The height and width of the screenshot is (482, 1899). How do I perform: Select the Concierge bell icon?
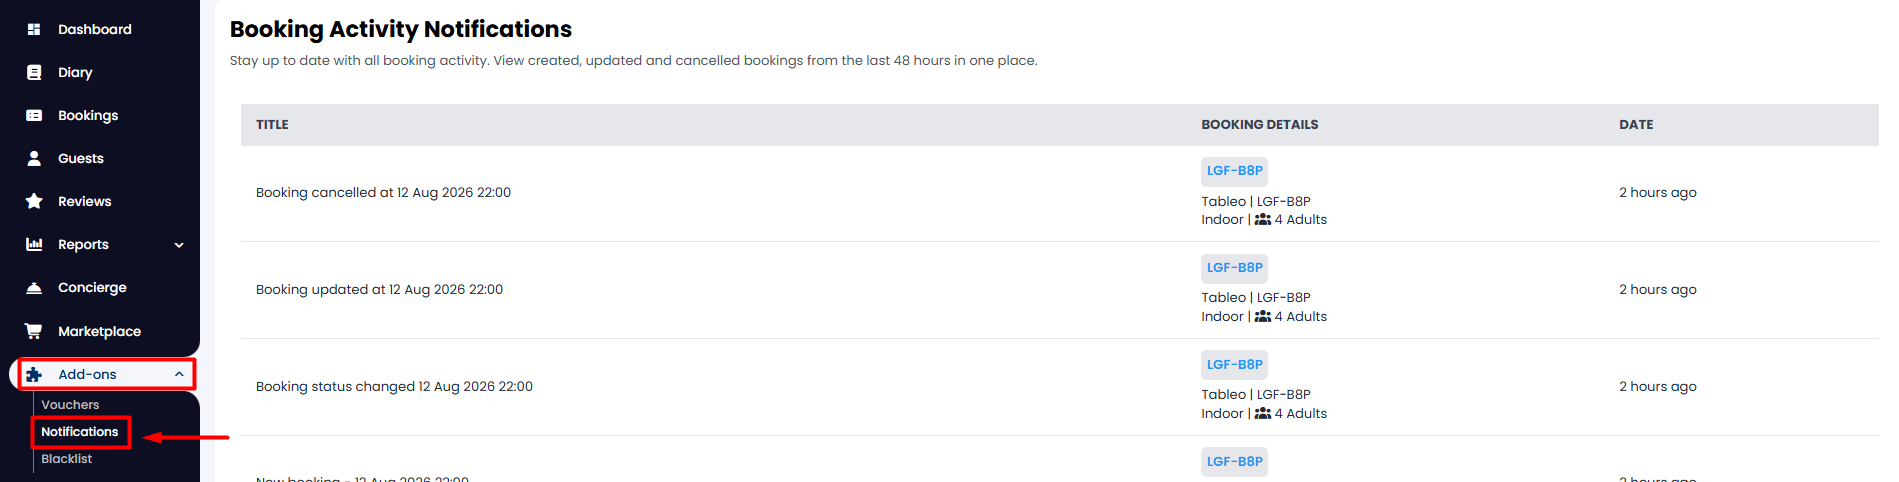coord(34,287)
